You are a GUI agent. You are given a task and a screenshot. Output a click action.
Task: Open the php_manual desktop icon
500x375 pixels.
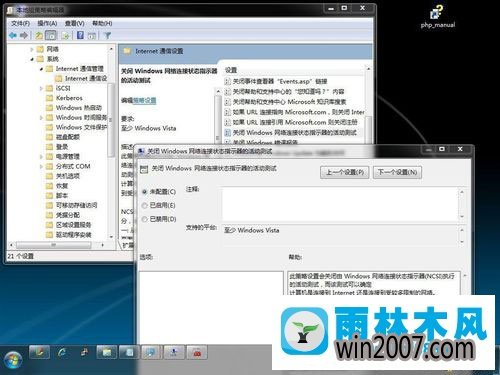438,17
